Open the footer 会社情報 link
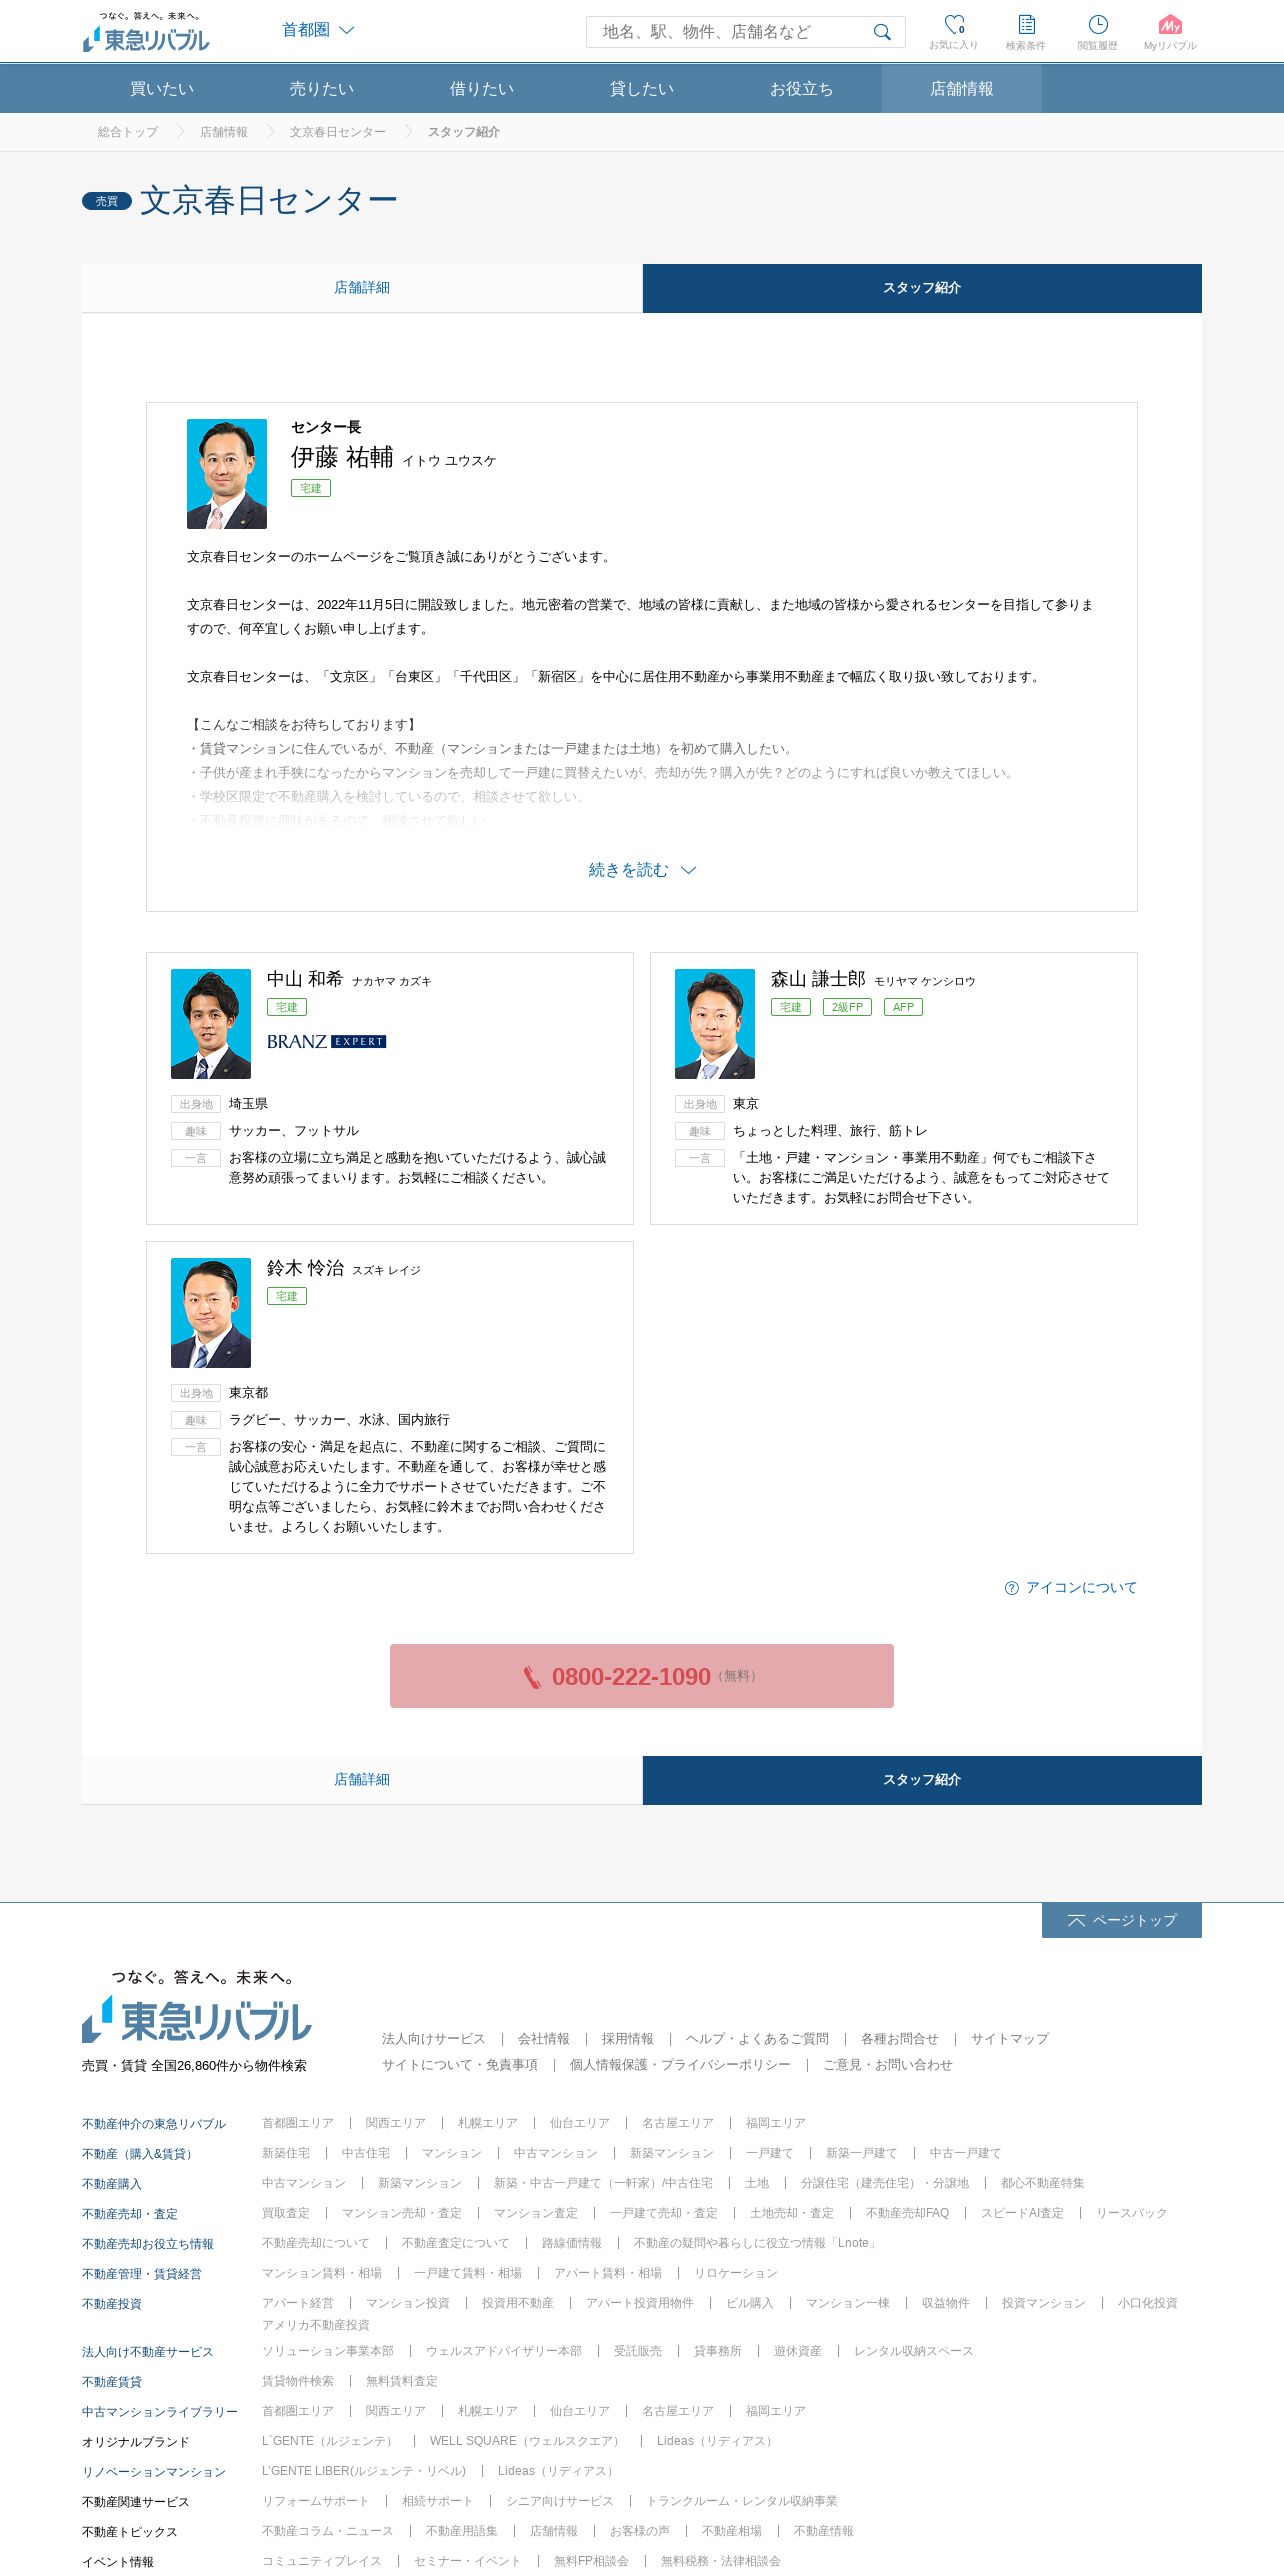This screenshot has width=1284, height=2568. pyautogui.click(x=544, y=2039)
